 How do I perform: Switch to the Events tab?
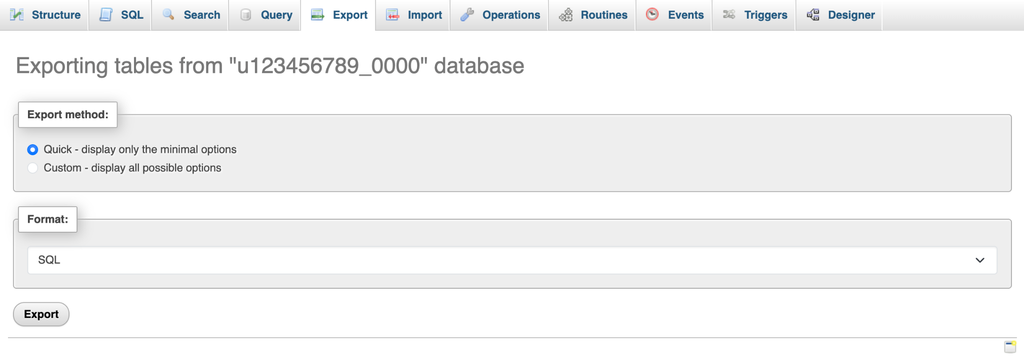(675, 15)
